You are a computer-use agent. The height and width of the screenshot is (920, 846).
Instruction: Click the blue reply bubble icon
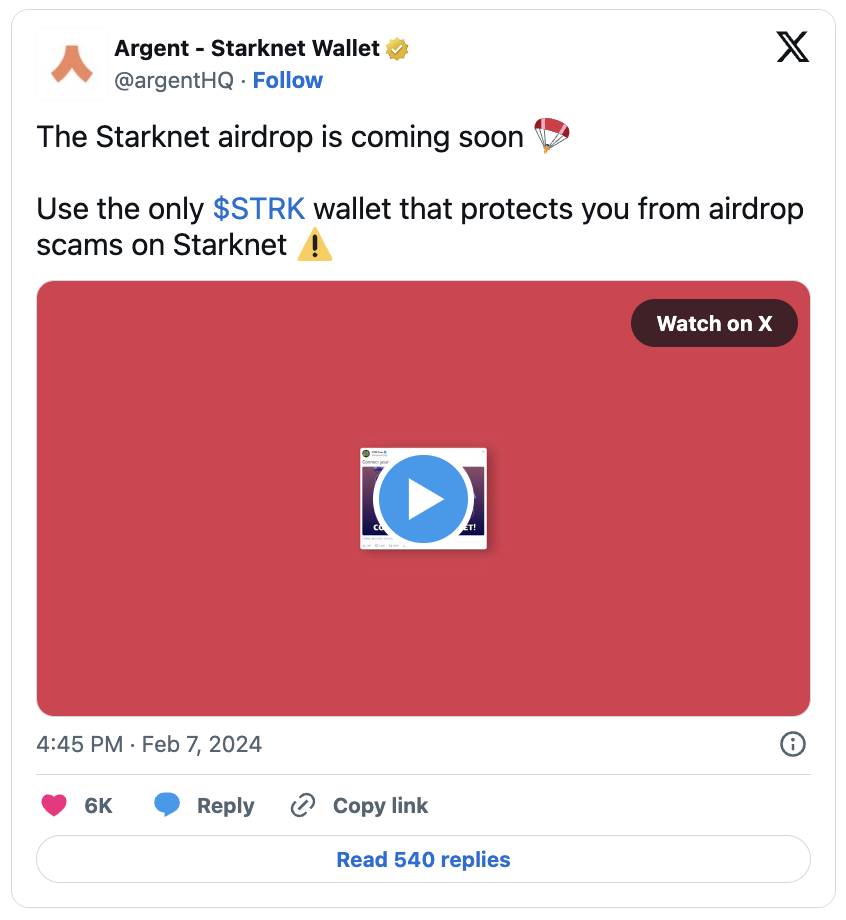tap(167, 804)
